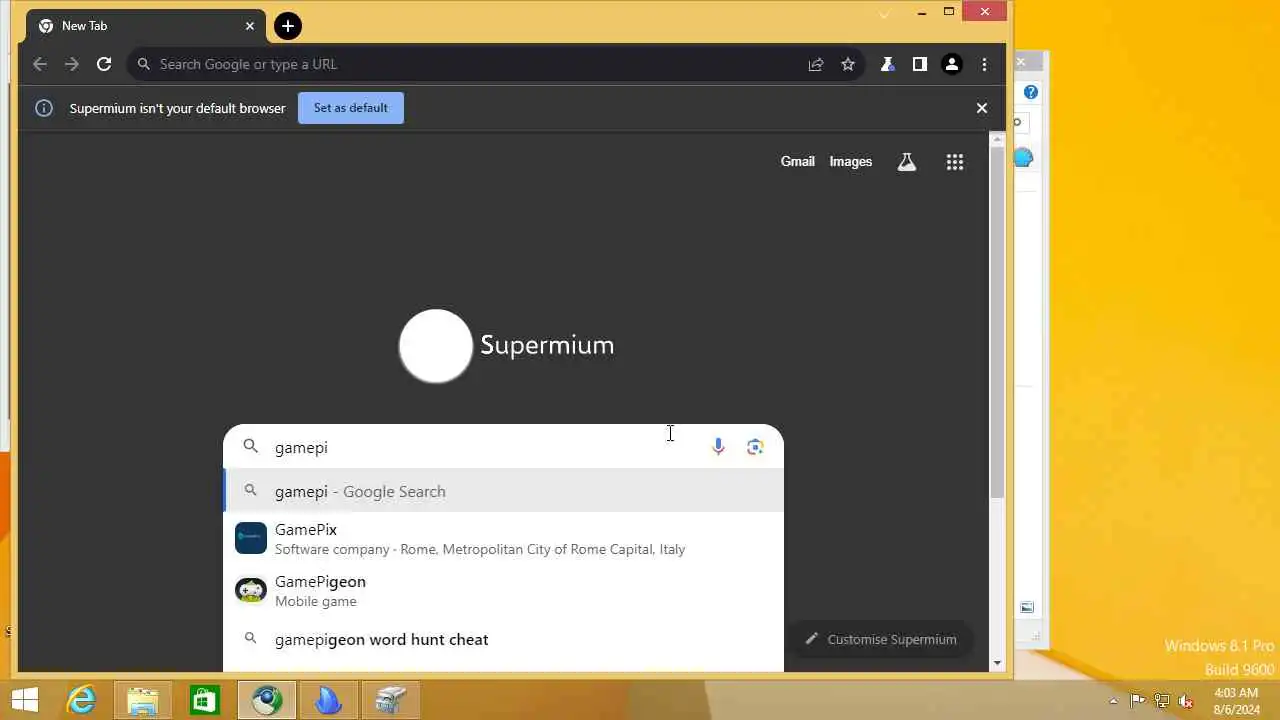Click the Supermium logo circle
Screen dimensions: 1280x720
pos(436,345)
